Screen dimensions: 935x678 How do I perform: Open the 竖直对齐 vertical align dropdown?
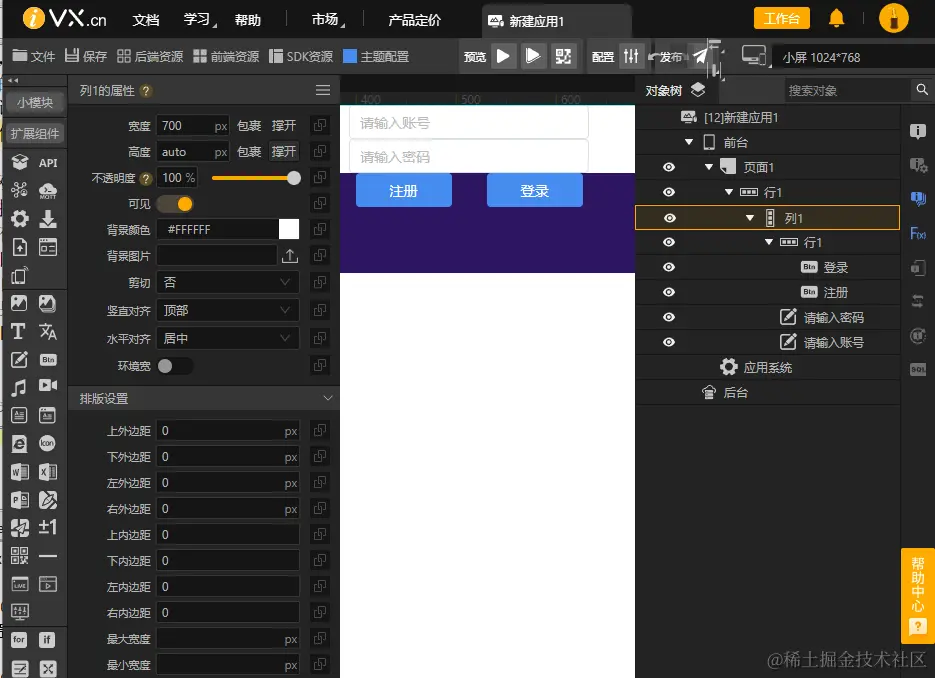228,311
